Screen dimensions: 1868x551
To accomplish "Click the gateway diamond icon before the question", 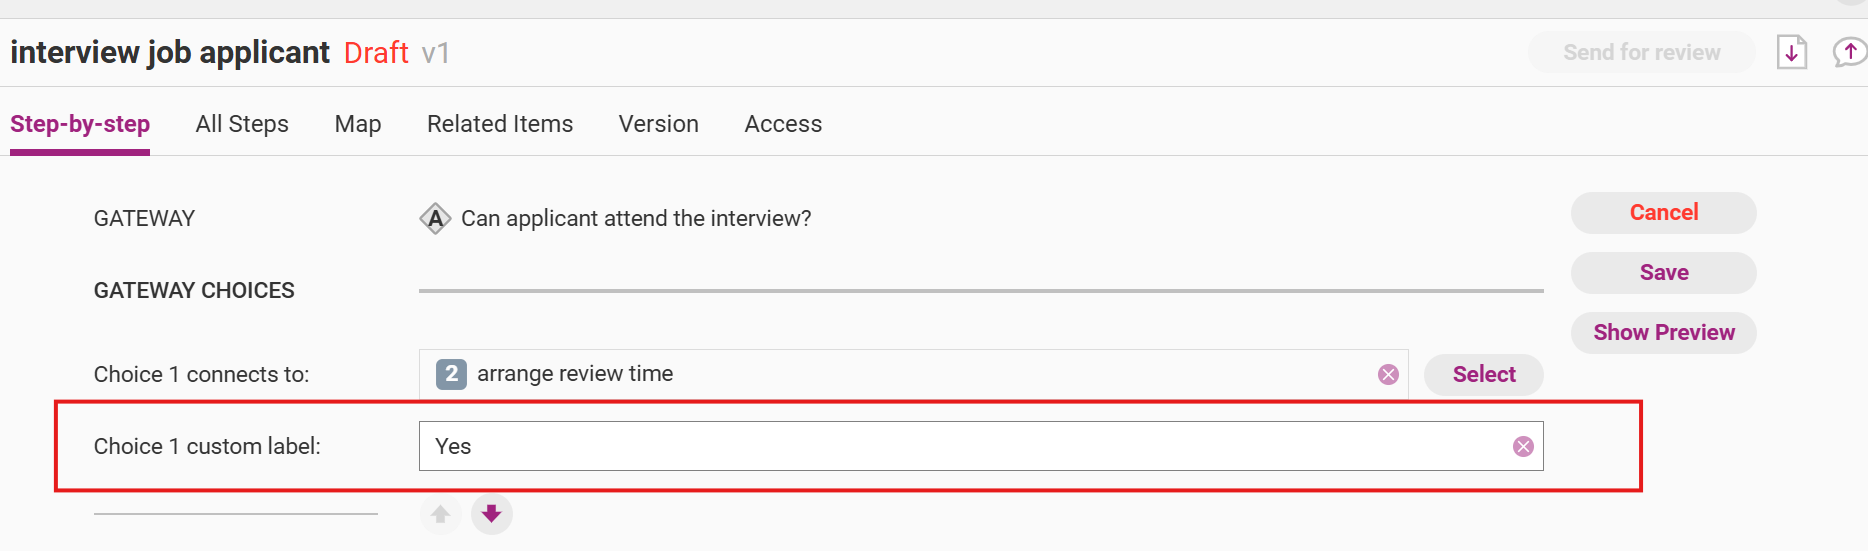I will pyautogui.click(x=435, y=218).
